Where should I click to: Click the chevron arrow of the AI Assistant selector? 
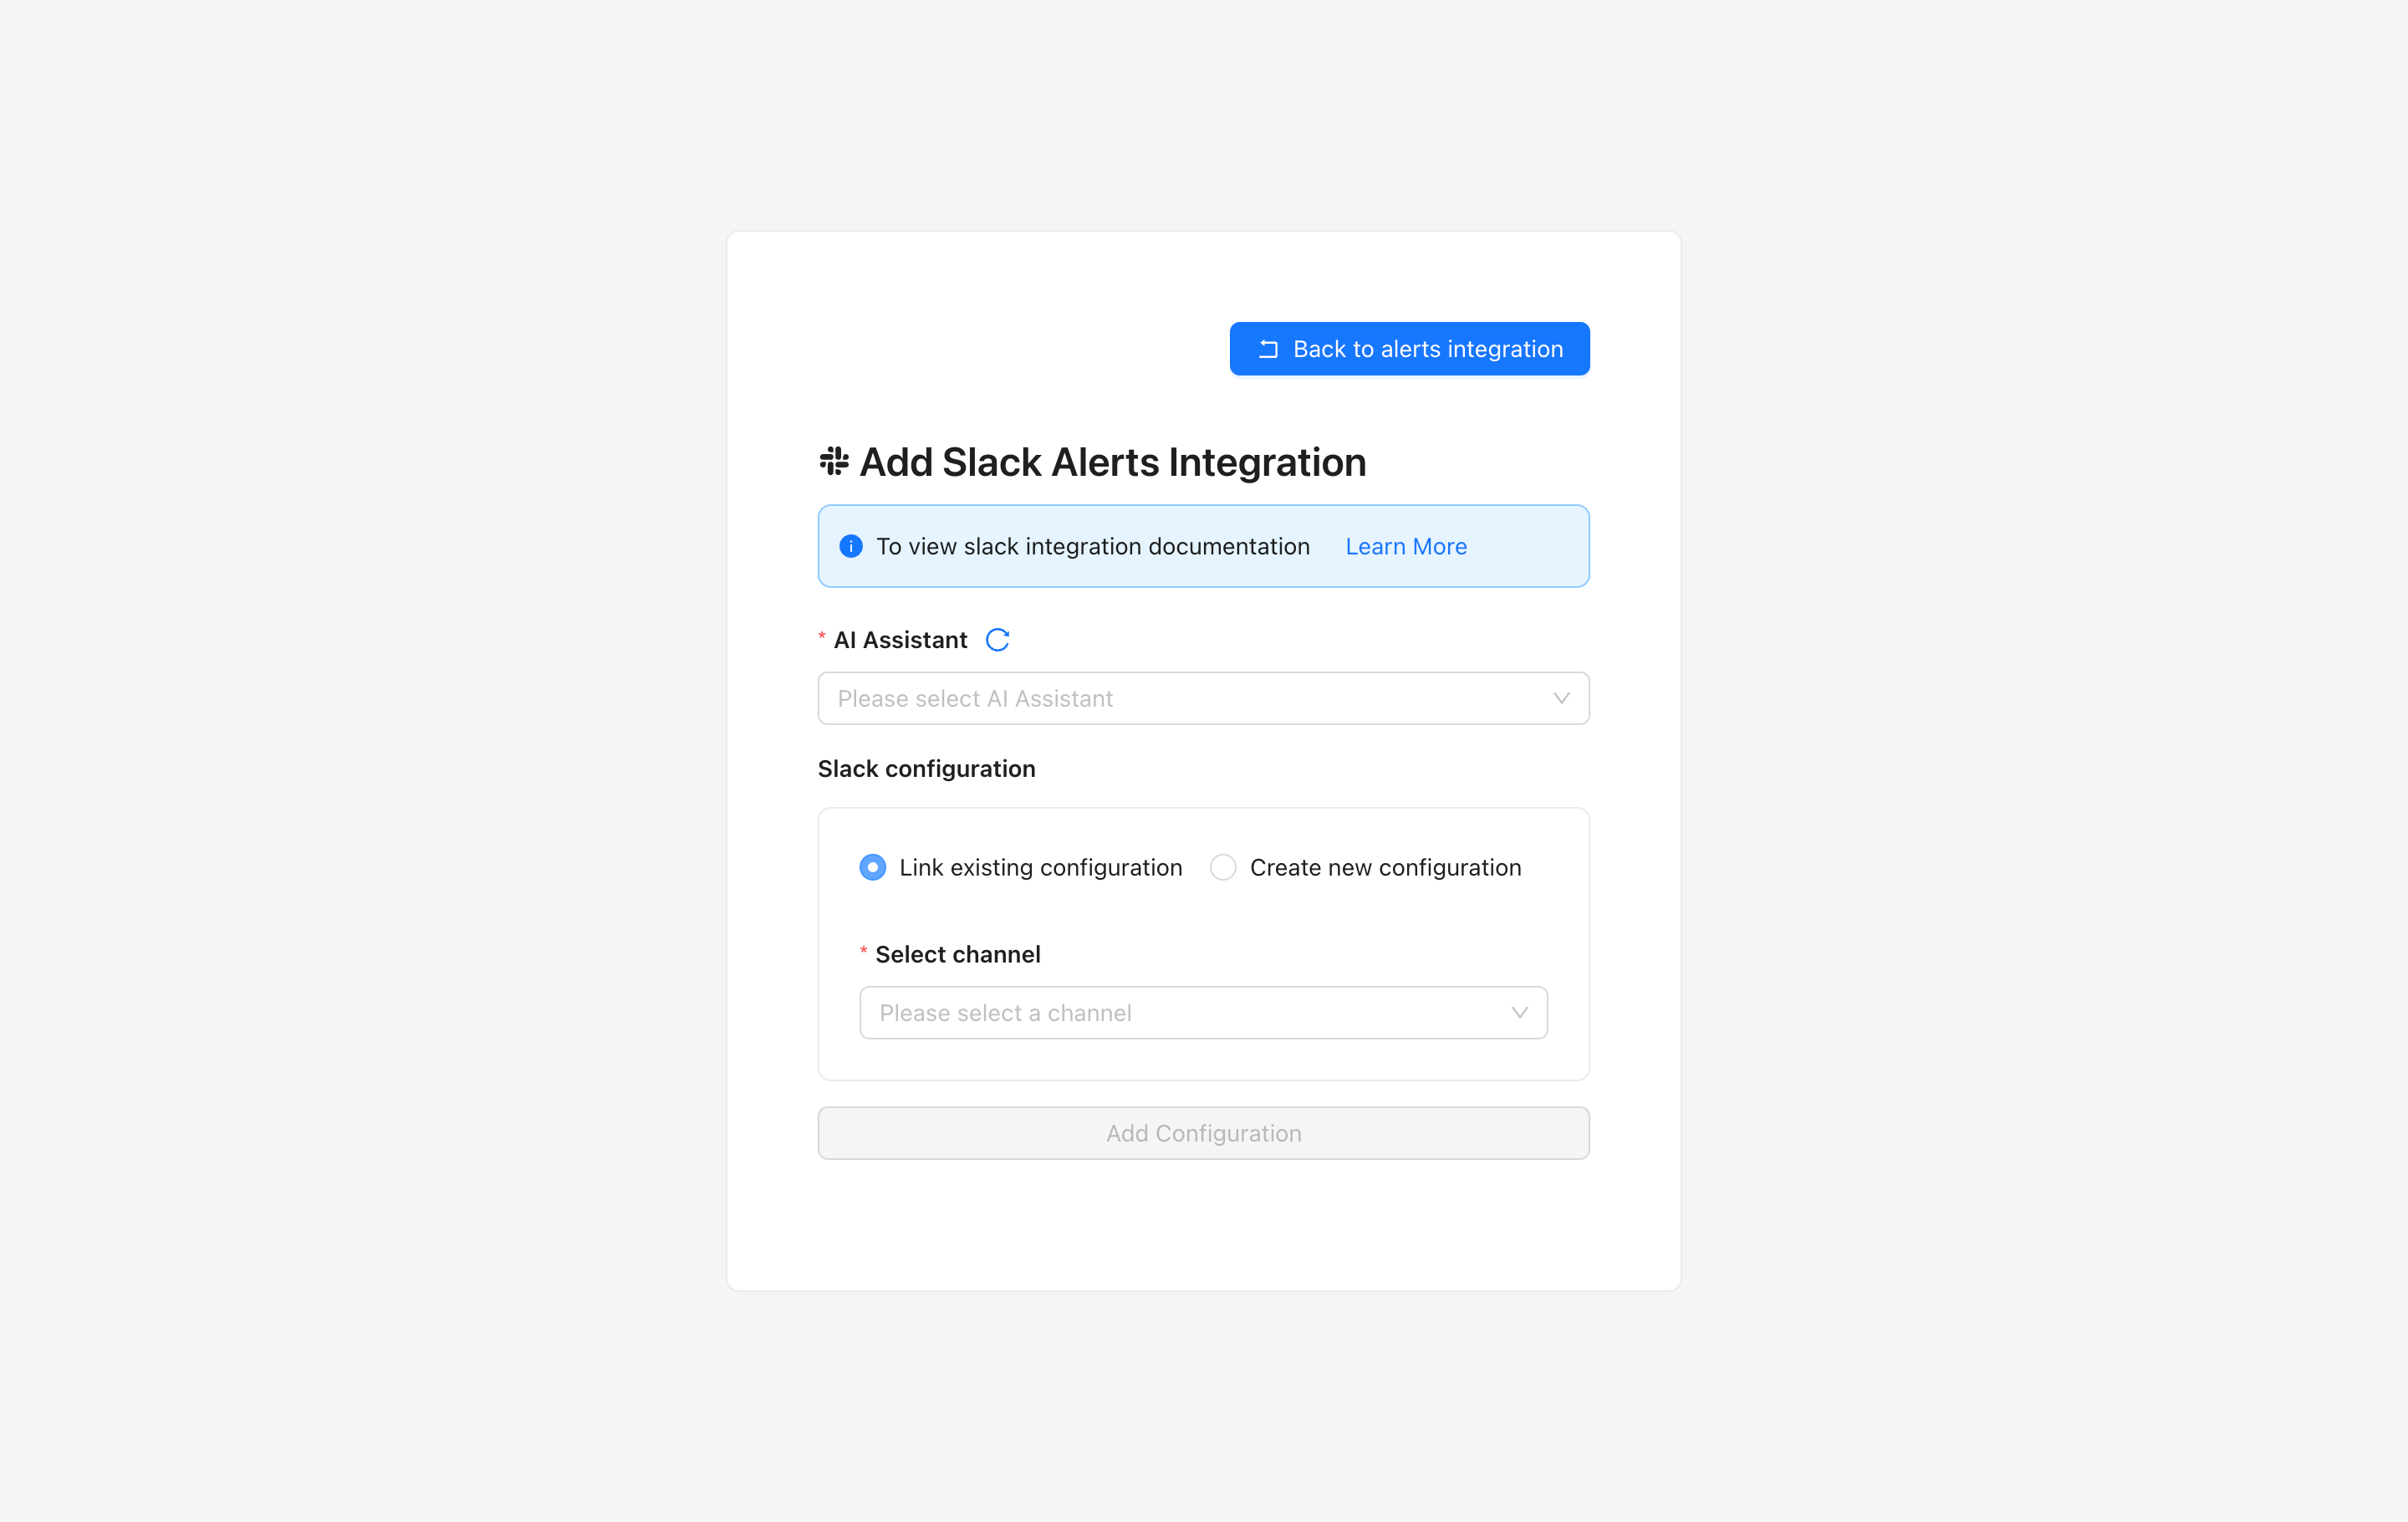(x=1561, y=698)
